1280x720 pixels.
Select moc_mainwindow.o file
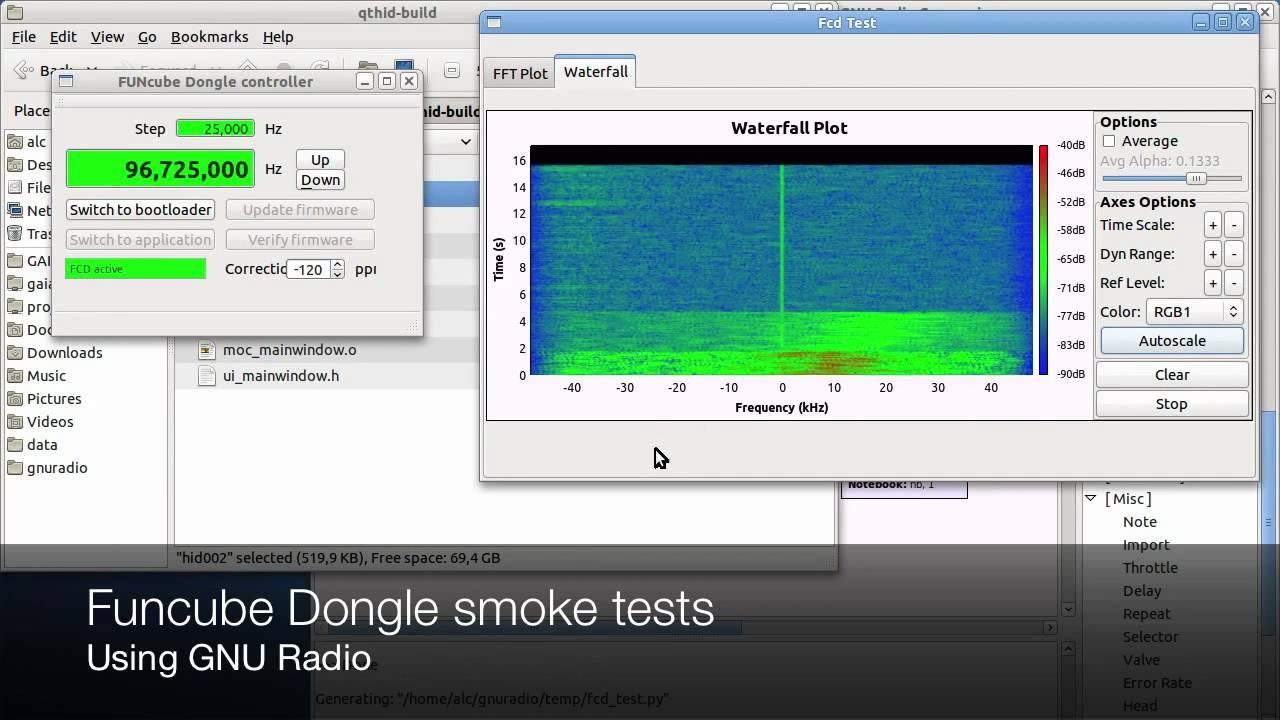click(x=289, y=350)
